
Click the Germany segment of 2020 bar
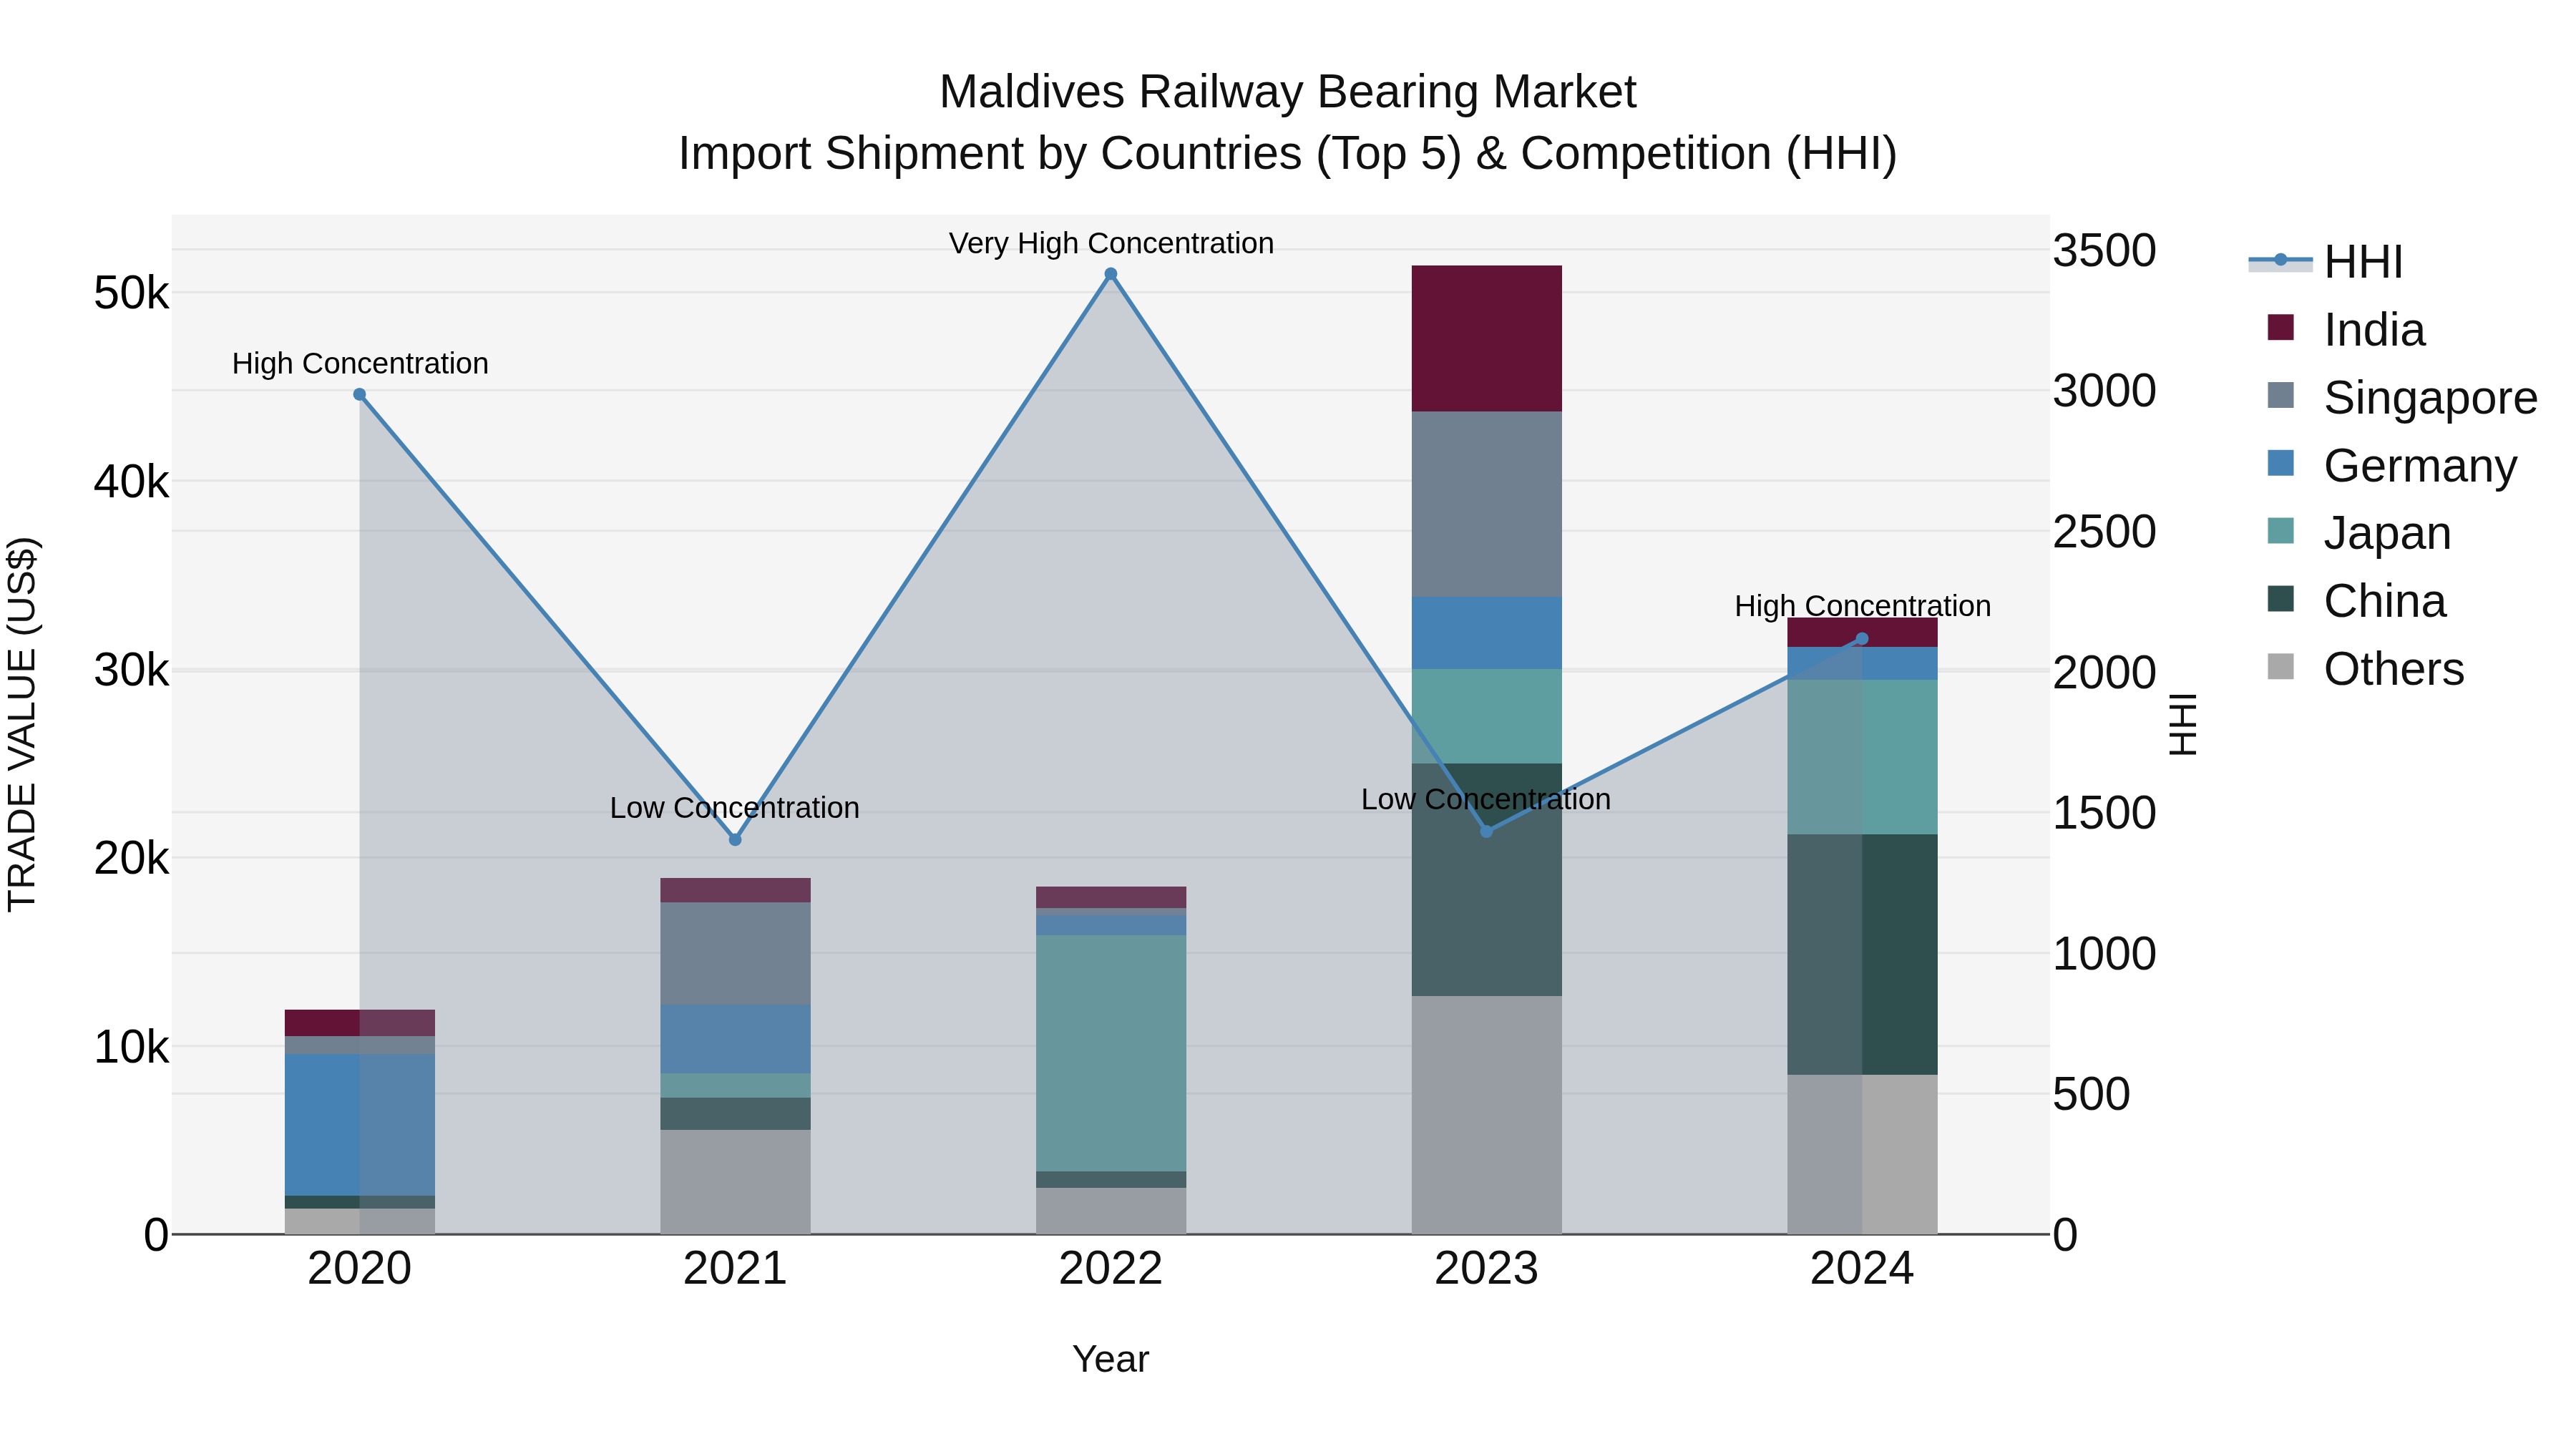click(360, 1125)
